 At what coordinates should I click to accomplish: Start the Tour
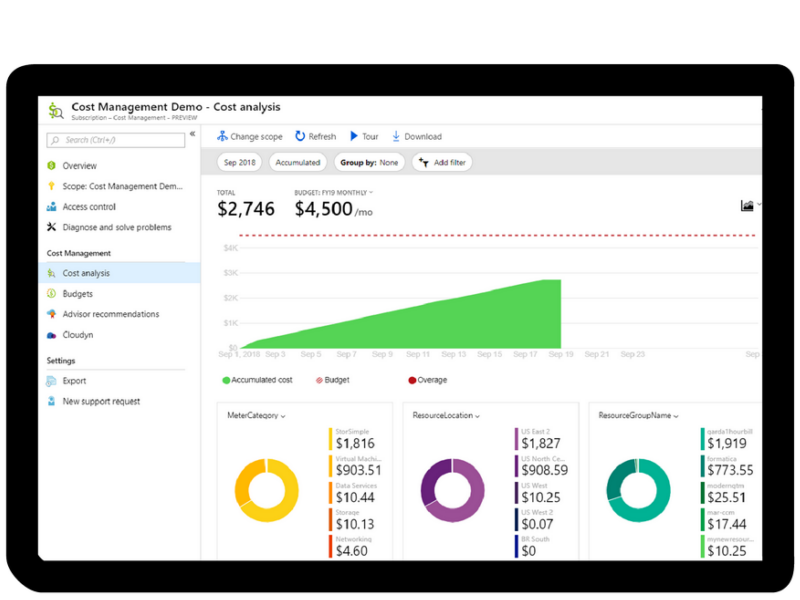tap(364, 136)
